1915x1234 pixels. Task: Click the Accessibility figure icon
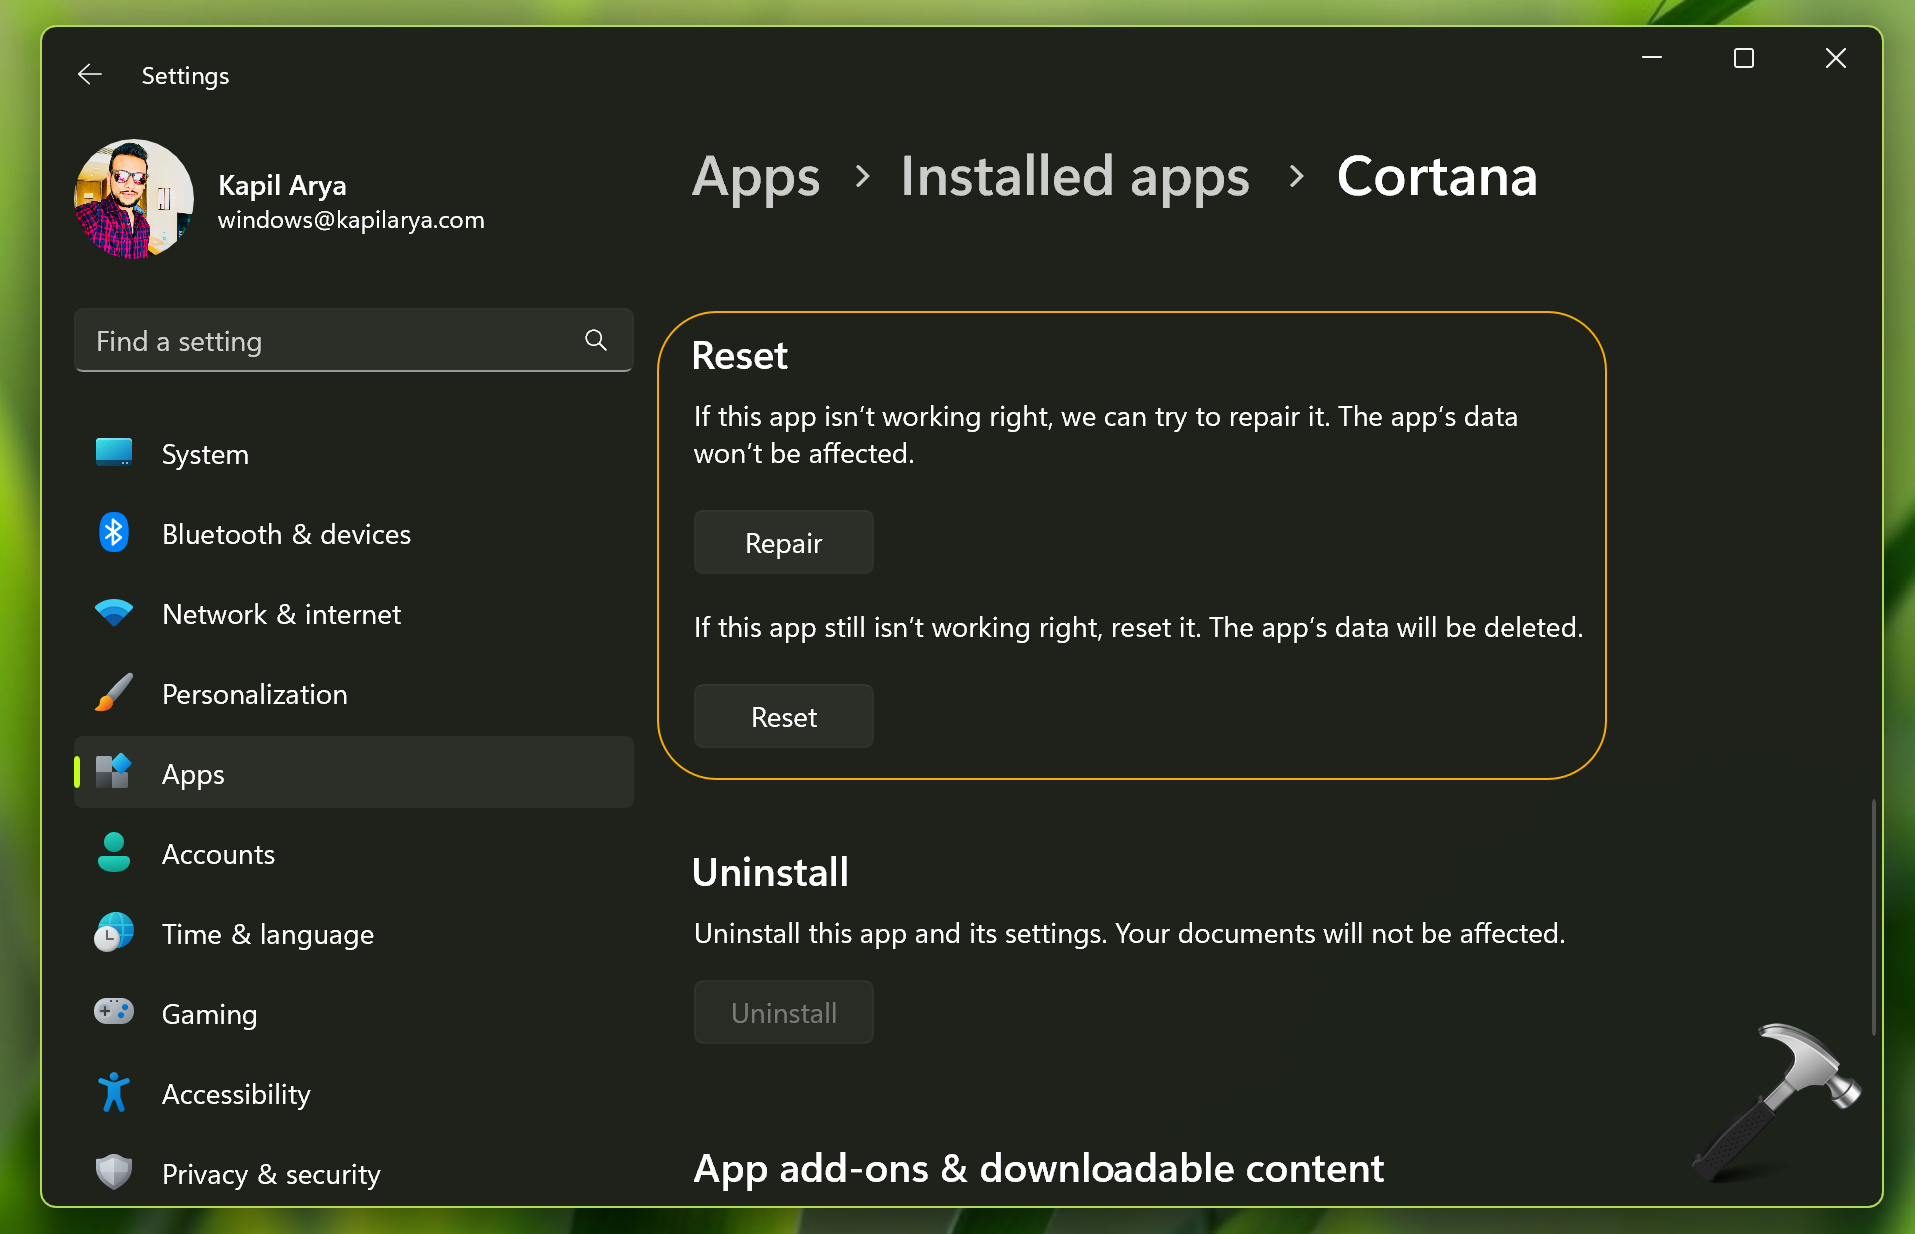pos(113,1093)
